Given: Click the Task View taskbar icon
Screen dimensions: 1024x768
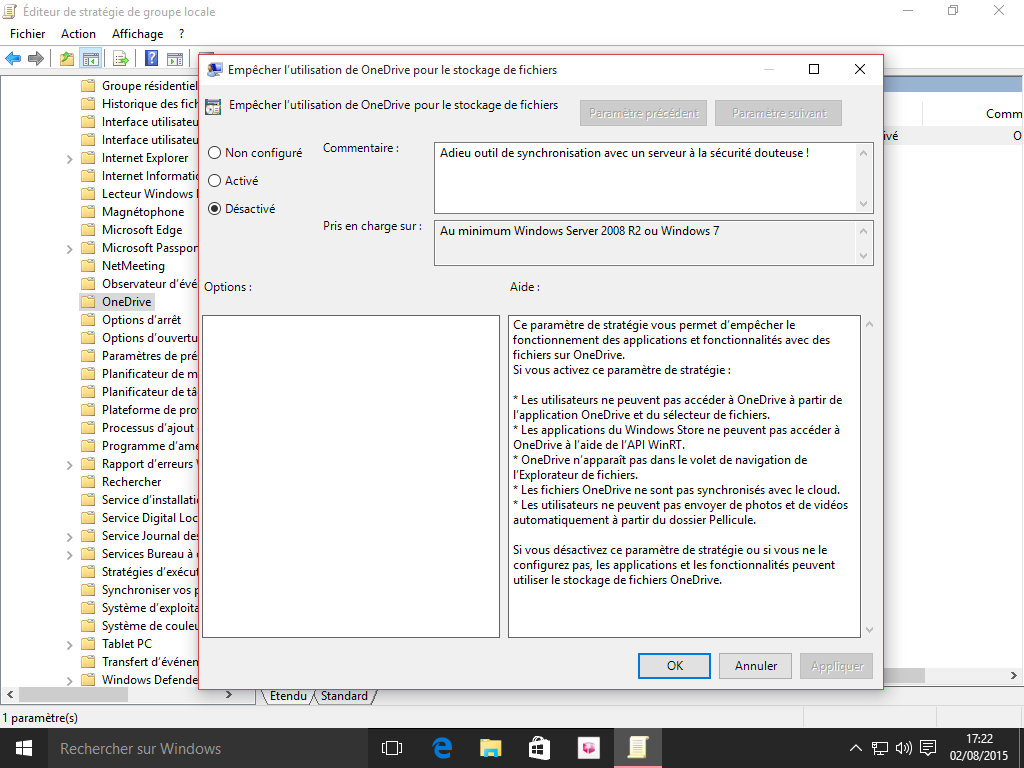Looking at the screenshot, I should tap(392, 748).
